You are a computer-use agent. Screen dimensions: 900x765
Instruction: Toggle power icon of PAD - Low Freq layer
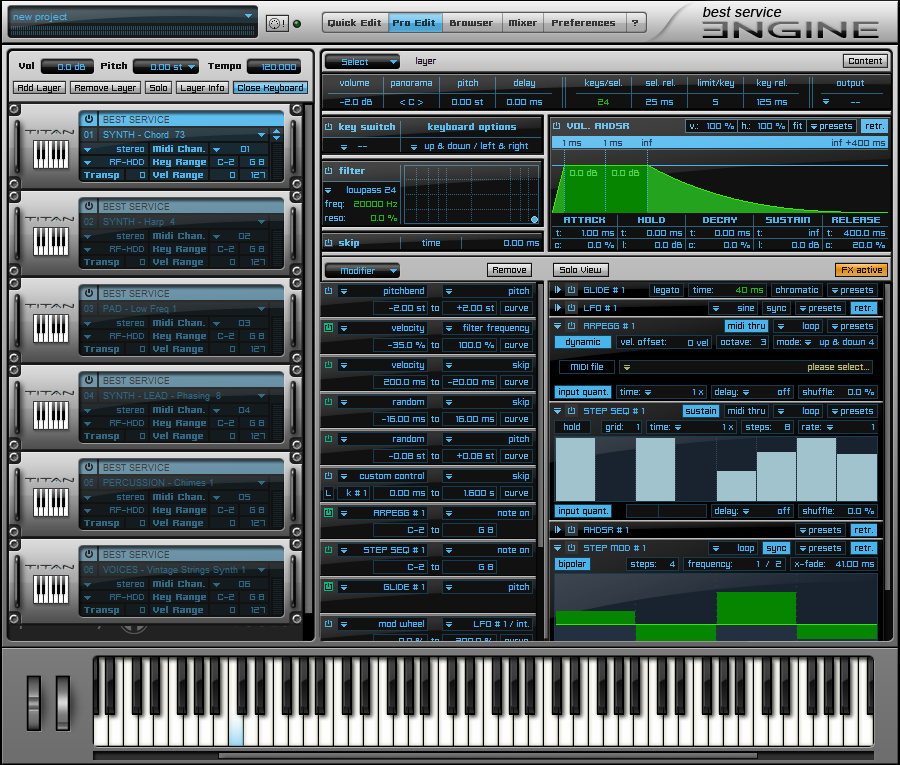pyautogui.click(x=89, y=293)
